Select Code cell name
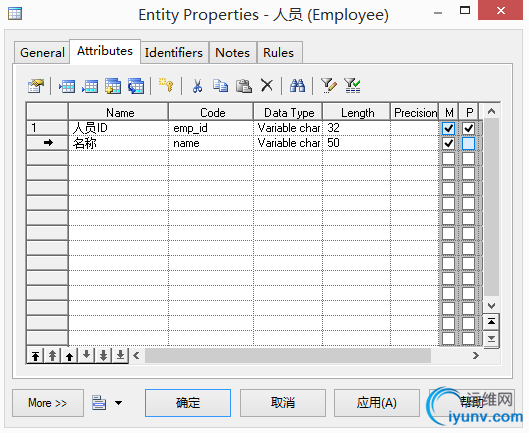529x433 pixels. 211,143
